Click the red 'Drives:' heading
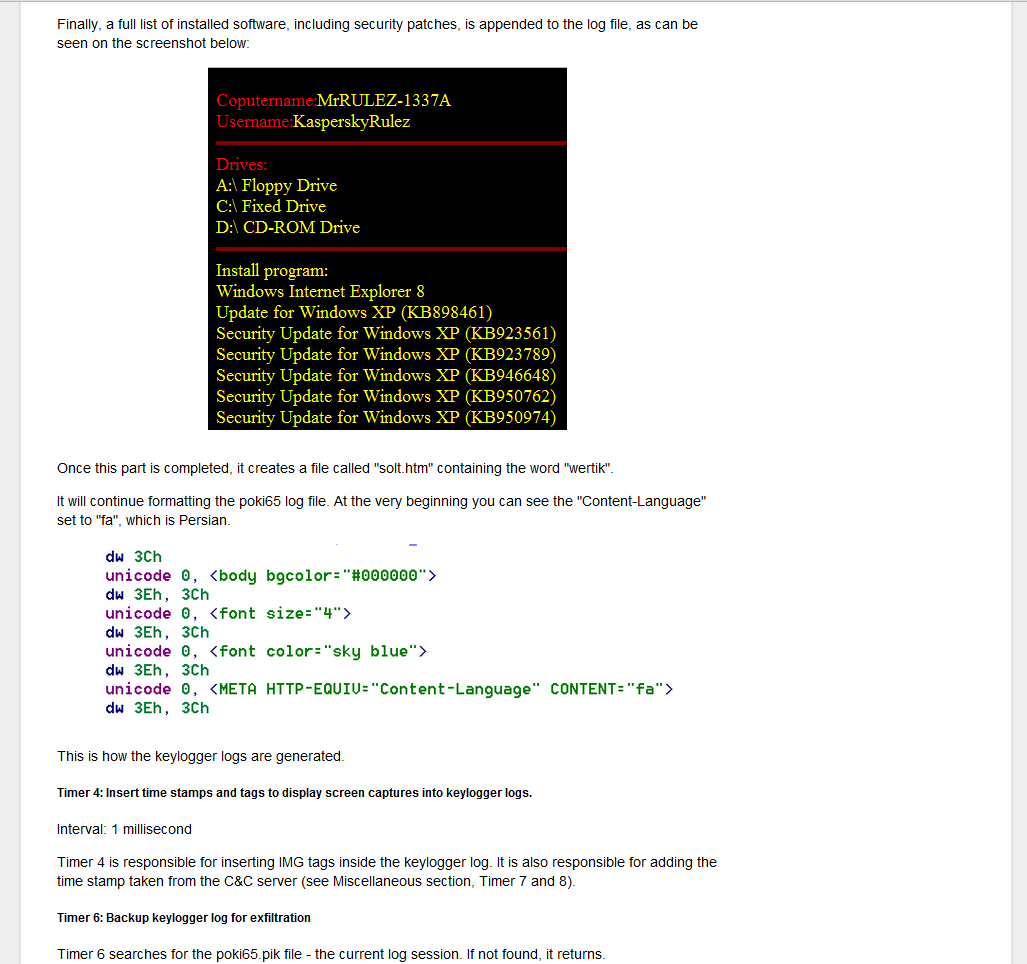The width and height of the screenshot is (1027, 964). [x=242, y=164]
